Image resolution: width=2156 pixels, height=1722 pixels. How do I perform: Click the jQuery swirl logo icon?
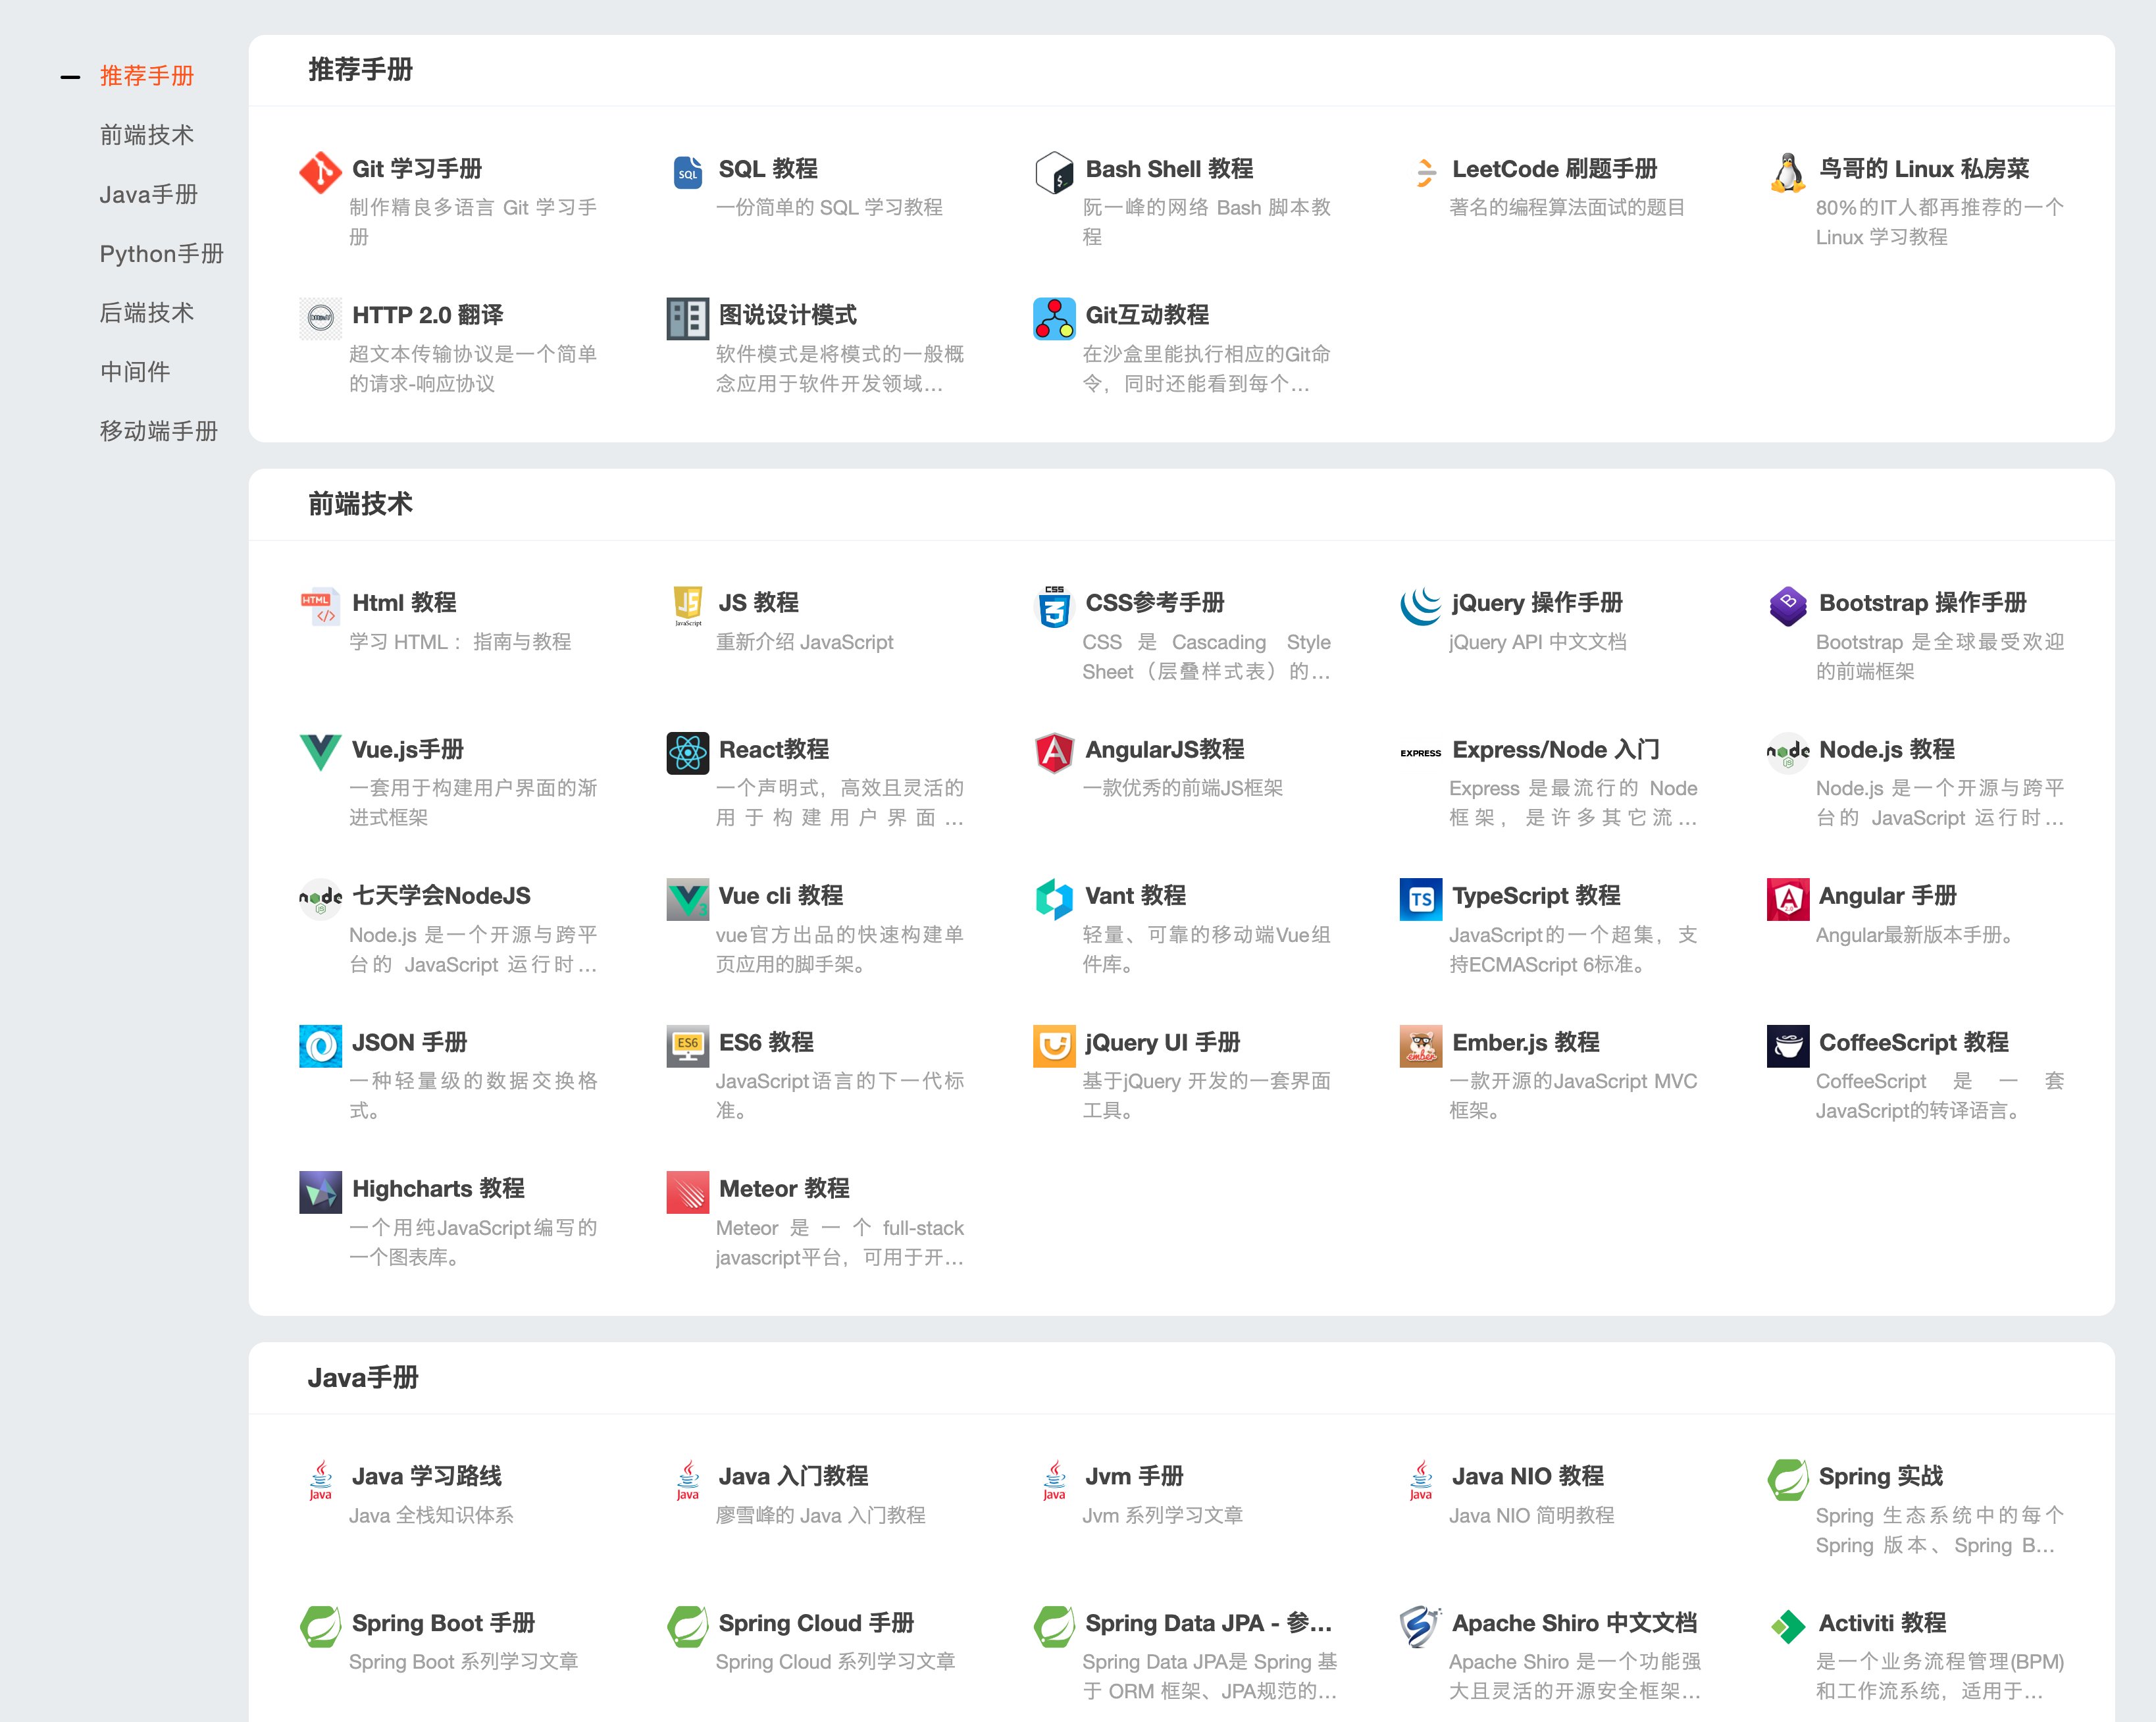pos(1421,606)
